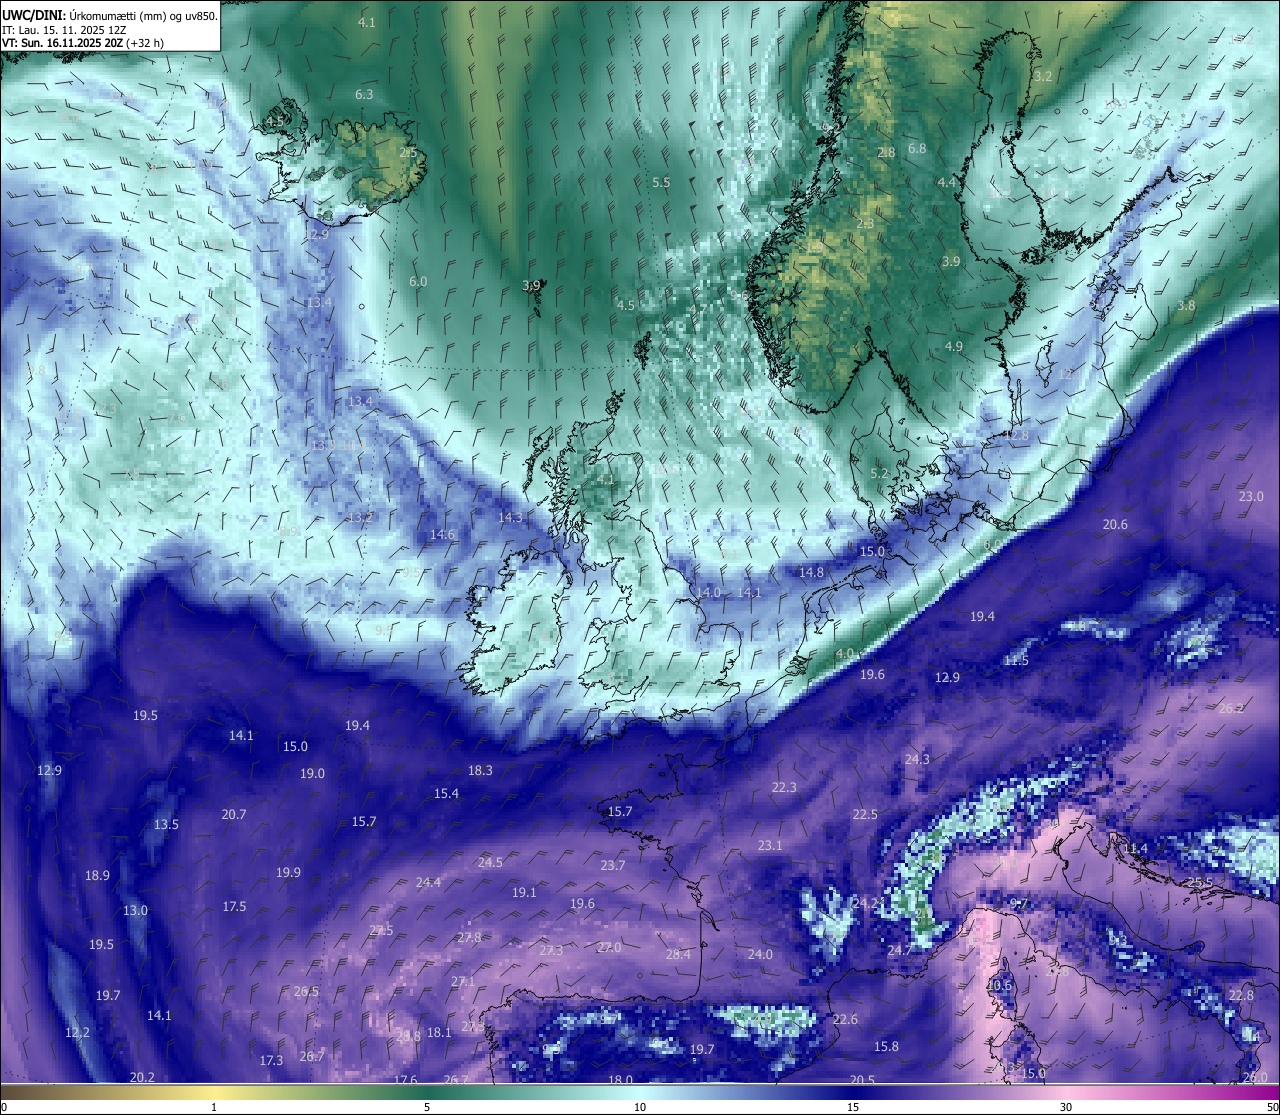The height and width of the screenshot is (1115, 1280).
Task: Click the UWC/DINI title line in header
Action: 108,16
